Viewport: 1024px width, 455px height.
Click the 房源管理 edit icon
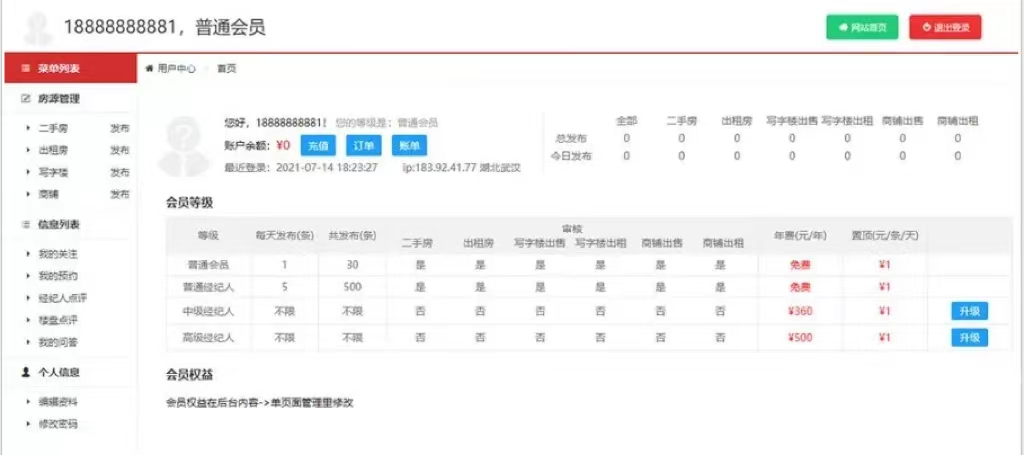pos(26,99)
